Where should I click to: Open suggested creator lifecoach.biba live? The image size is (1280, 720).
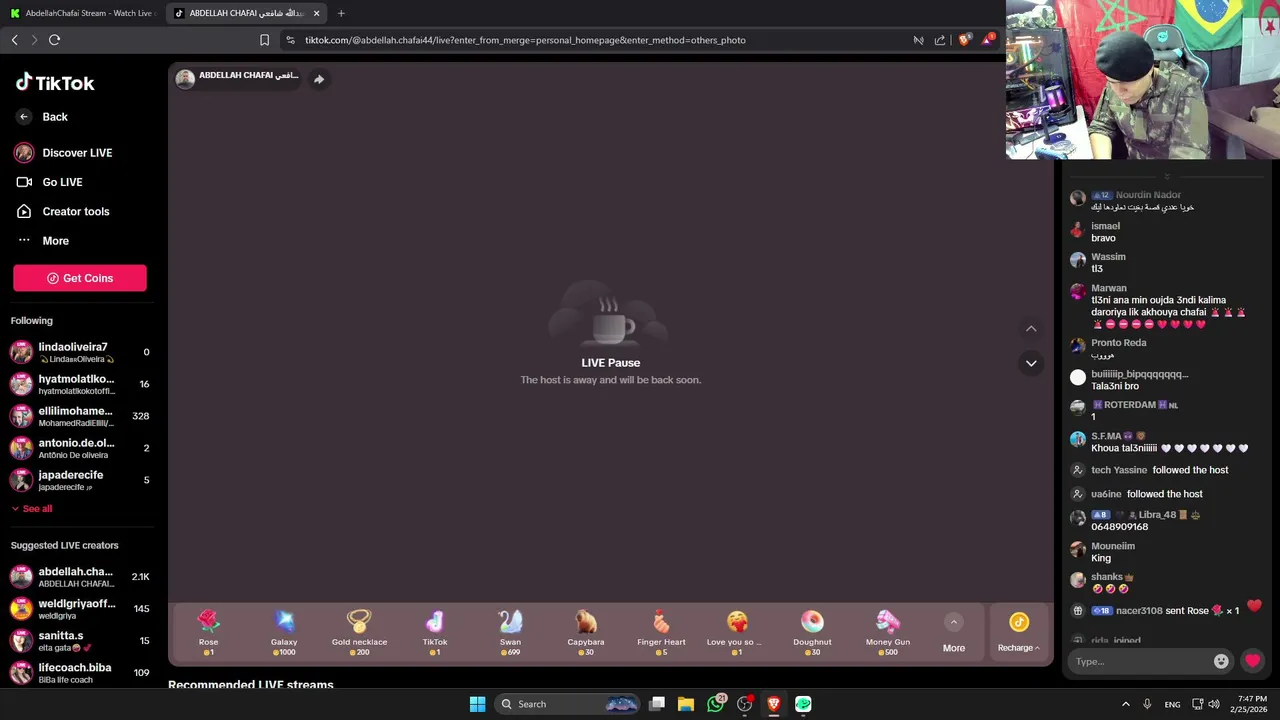pyautogui.click(x=80, y=672)
